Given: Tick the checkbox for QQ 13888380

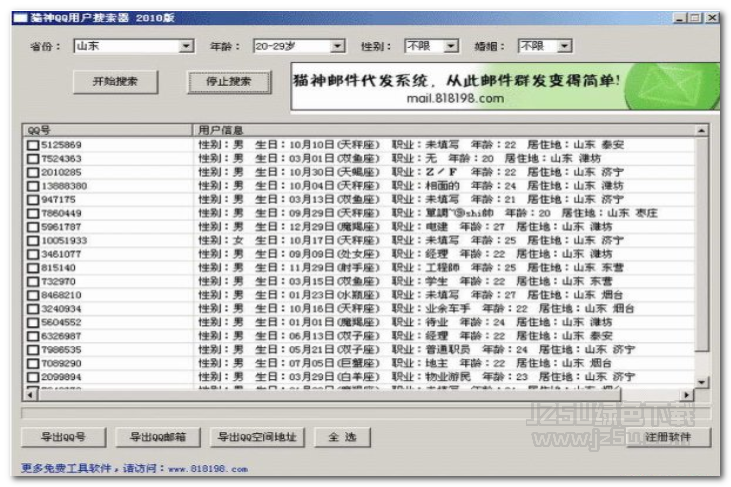Looking at the screenshot, I should (33, 186).
